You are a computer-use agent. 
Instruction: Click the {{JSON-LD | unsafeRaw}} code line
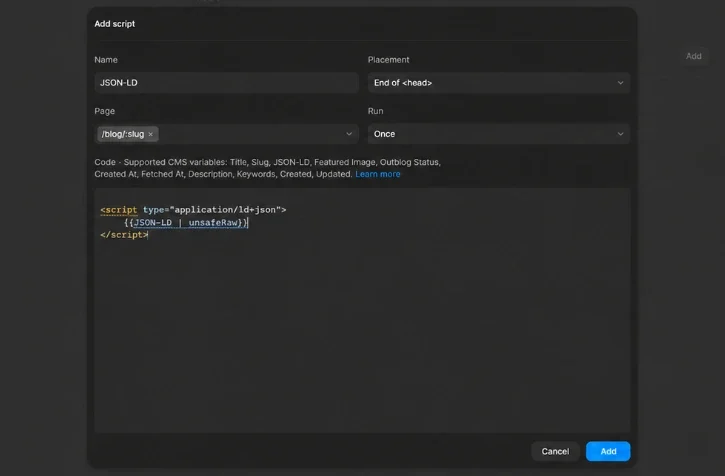tap(186, 223)
